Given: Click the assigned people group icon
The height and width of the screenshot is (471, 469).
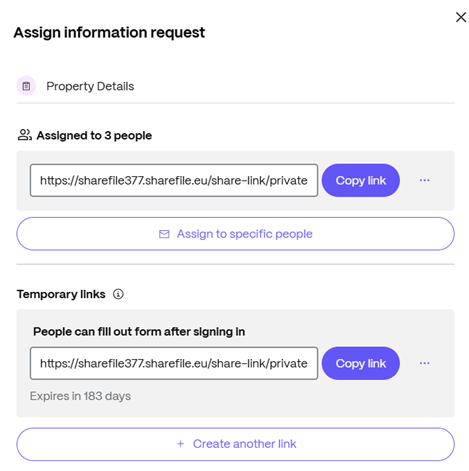Looking at the screenshot, I should [25, 135].
